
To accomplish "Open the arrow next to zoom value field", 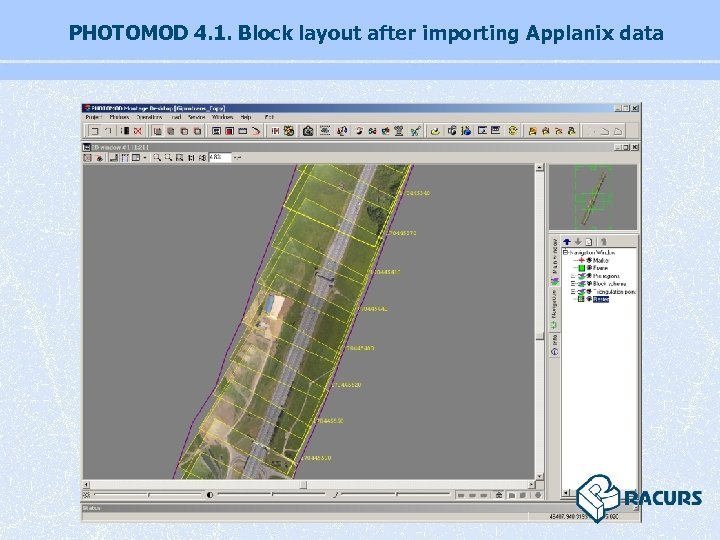I will pos(237,158).
